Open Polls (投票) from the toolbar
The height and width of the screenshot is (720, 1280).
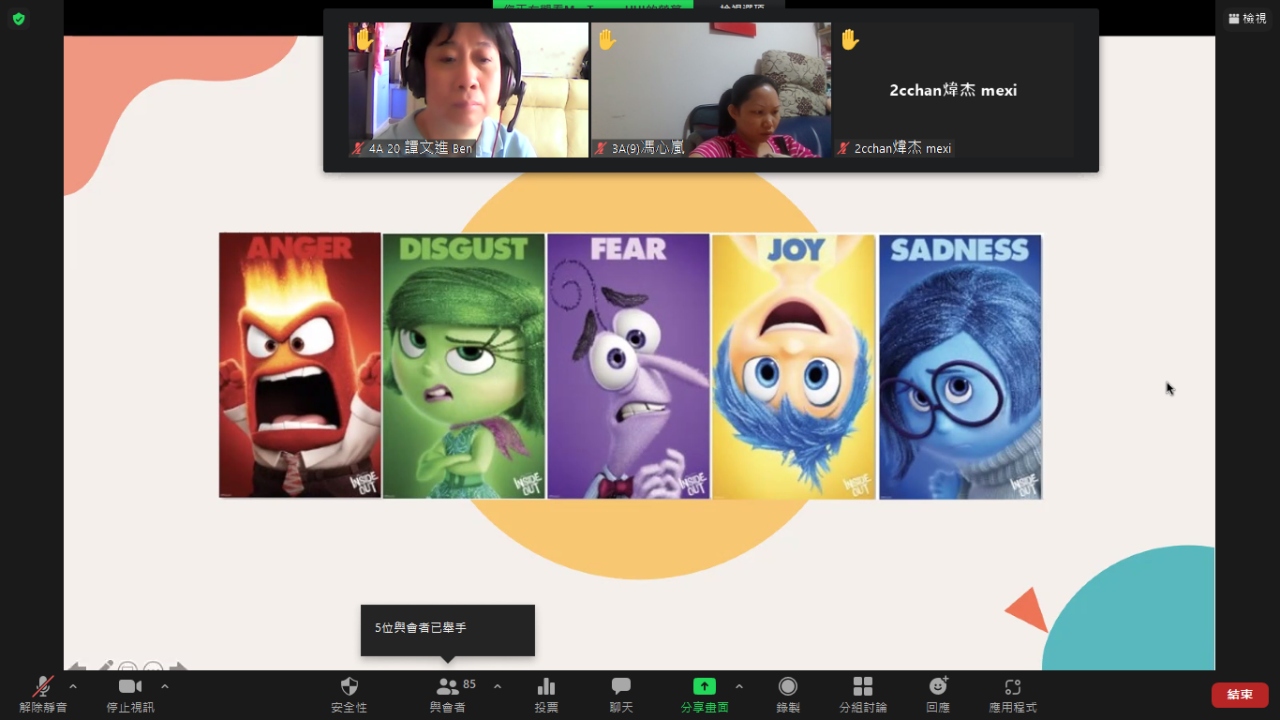click(546, 693)
